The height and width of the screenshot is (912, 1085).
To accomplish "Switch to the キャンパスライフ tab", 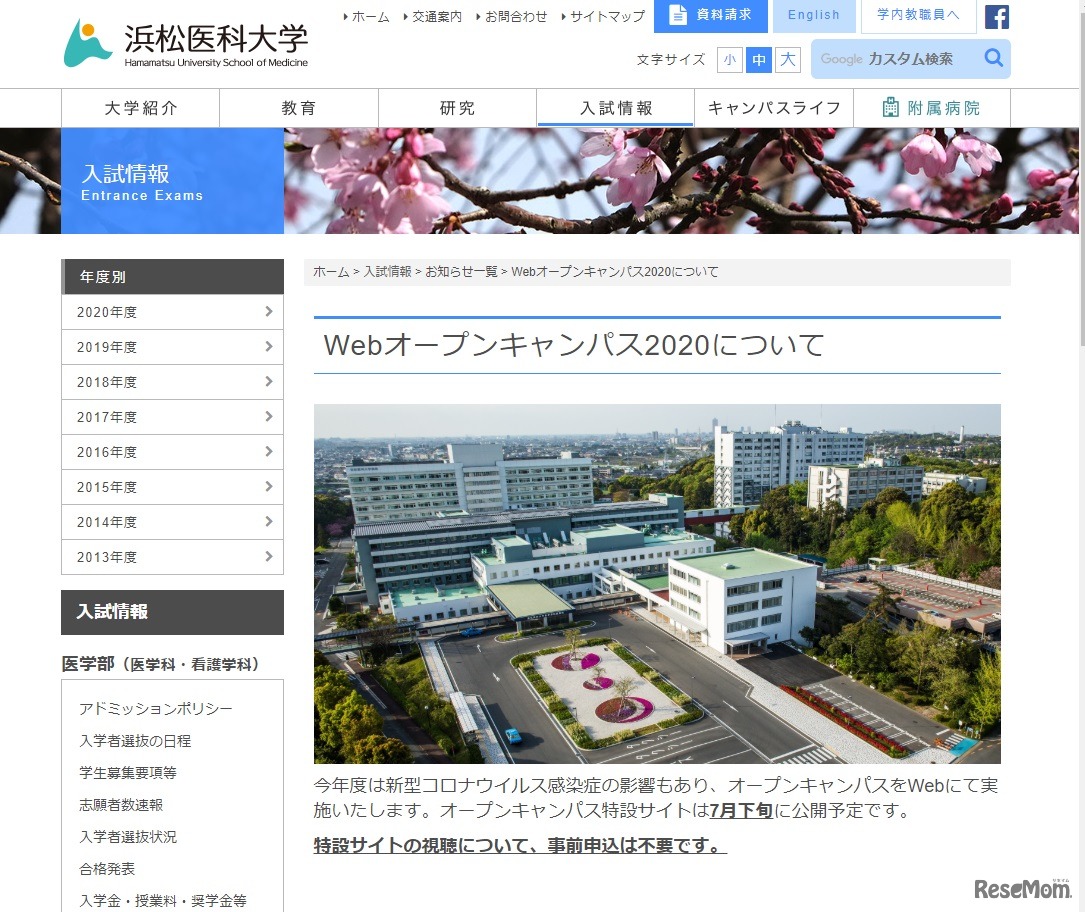I will point(774,107).
